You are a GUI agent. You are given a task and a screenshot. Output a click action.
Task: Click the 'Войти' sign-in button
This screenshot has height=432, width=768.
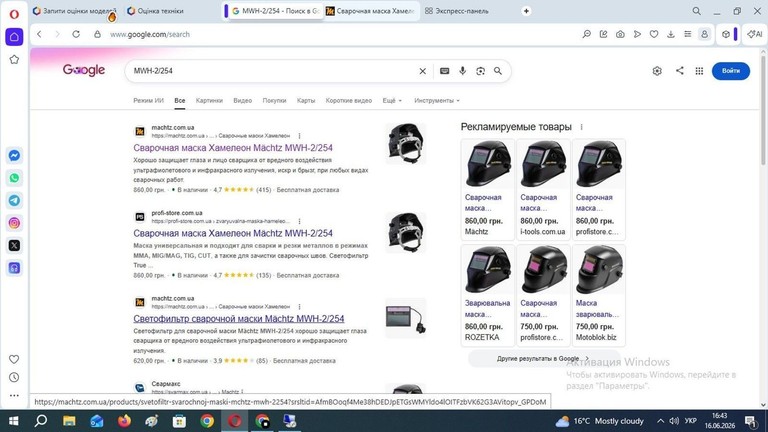[730, 71]
